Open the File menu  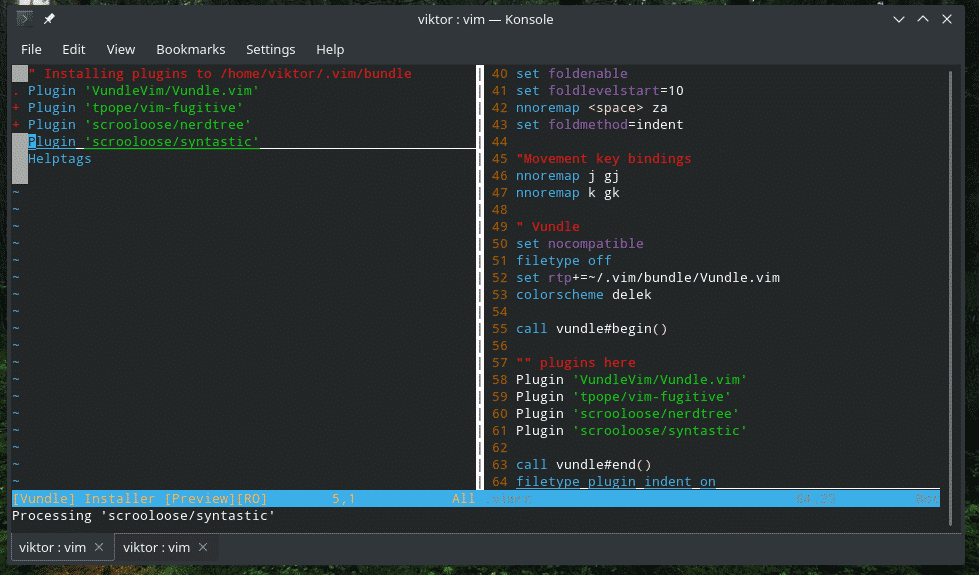(31, 49)
